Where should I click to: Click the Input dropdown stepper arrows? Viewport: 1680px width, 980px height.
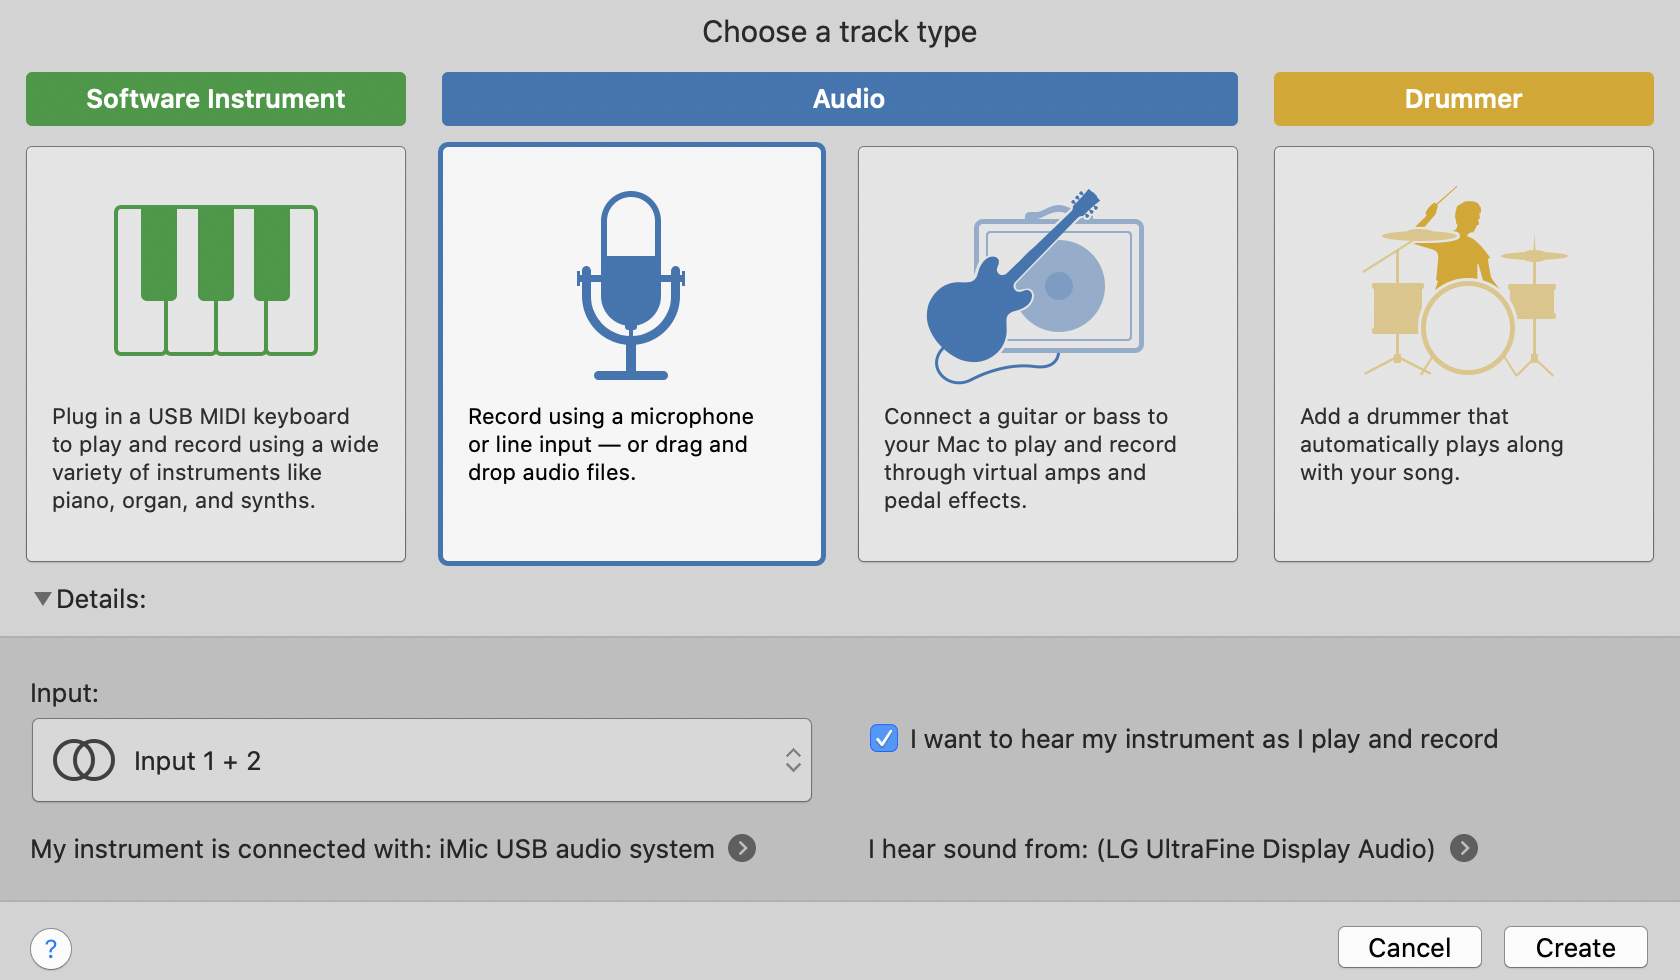point(793,760)
